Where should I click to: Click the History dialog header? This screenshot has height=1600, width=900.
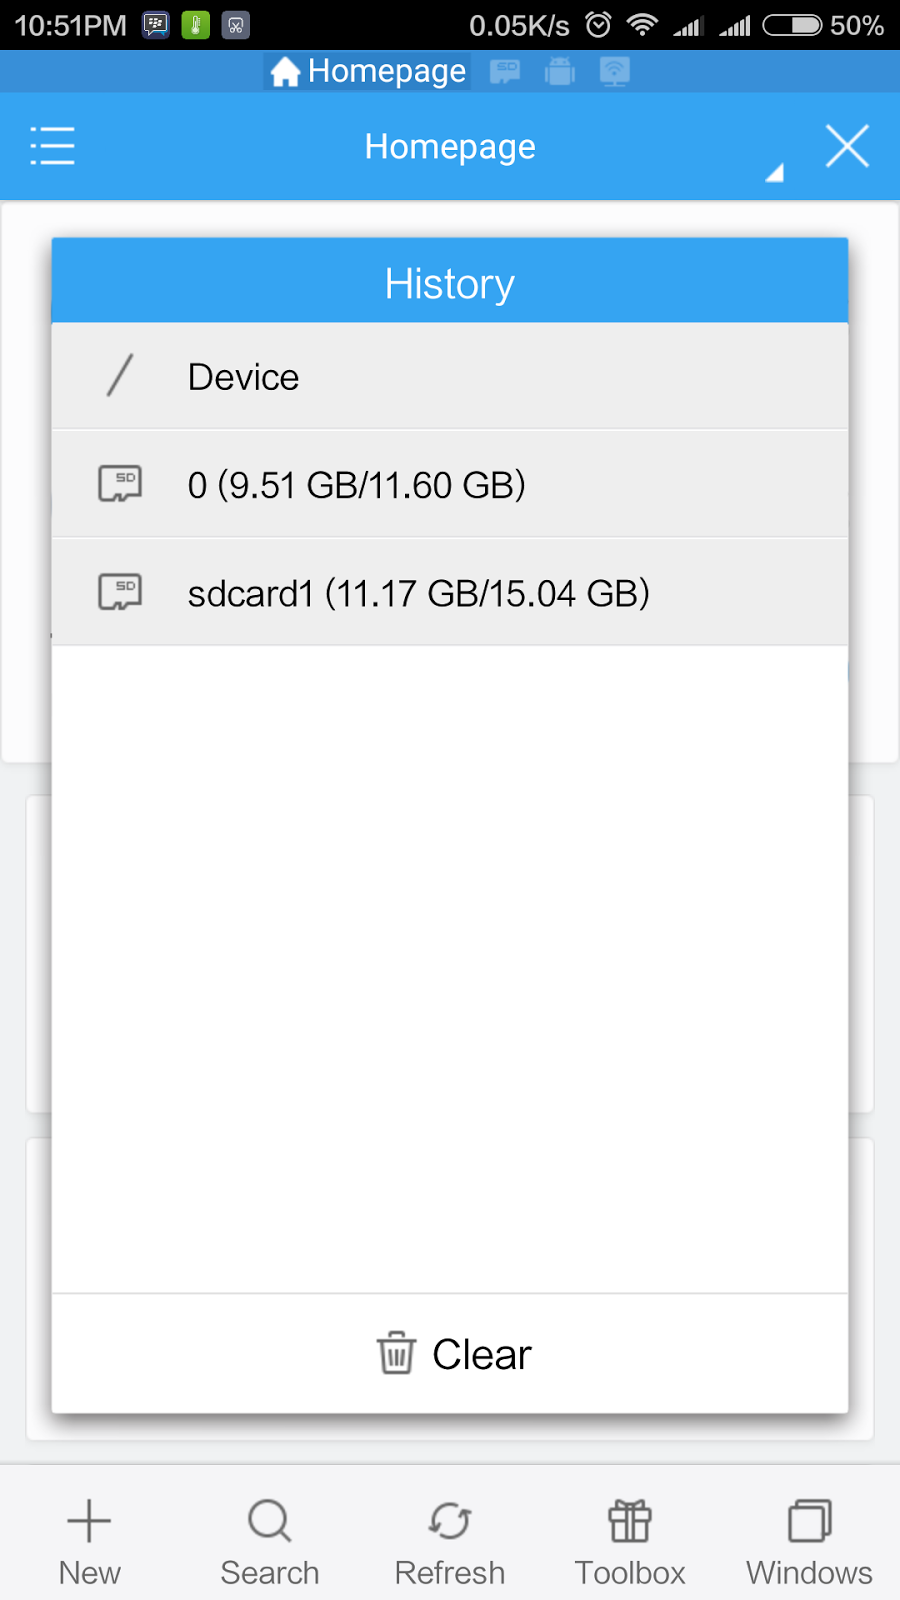tap(449, 283)
